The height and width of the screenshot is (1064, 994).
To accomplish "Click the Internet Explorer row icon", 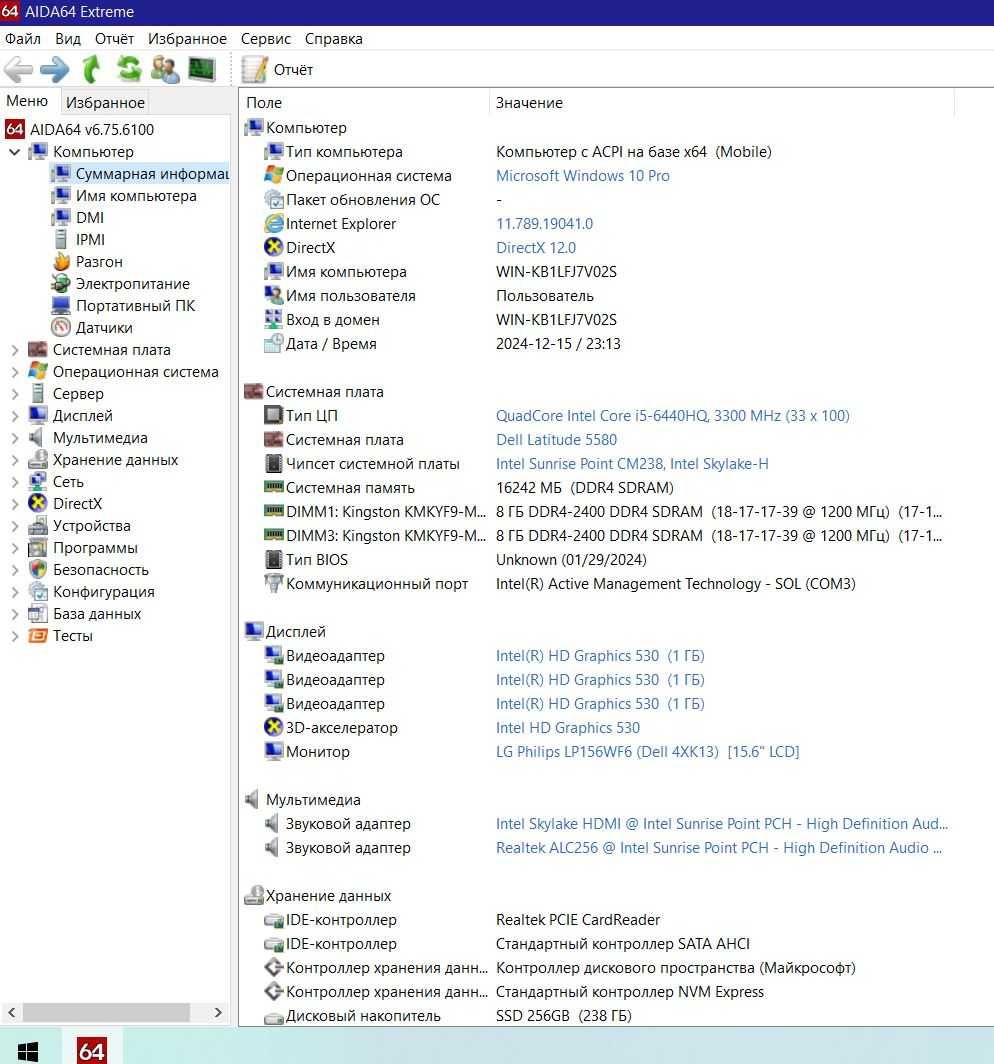I will (273, 223).
